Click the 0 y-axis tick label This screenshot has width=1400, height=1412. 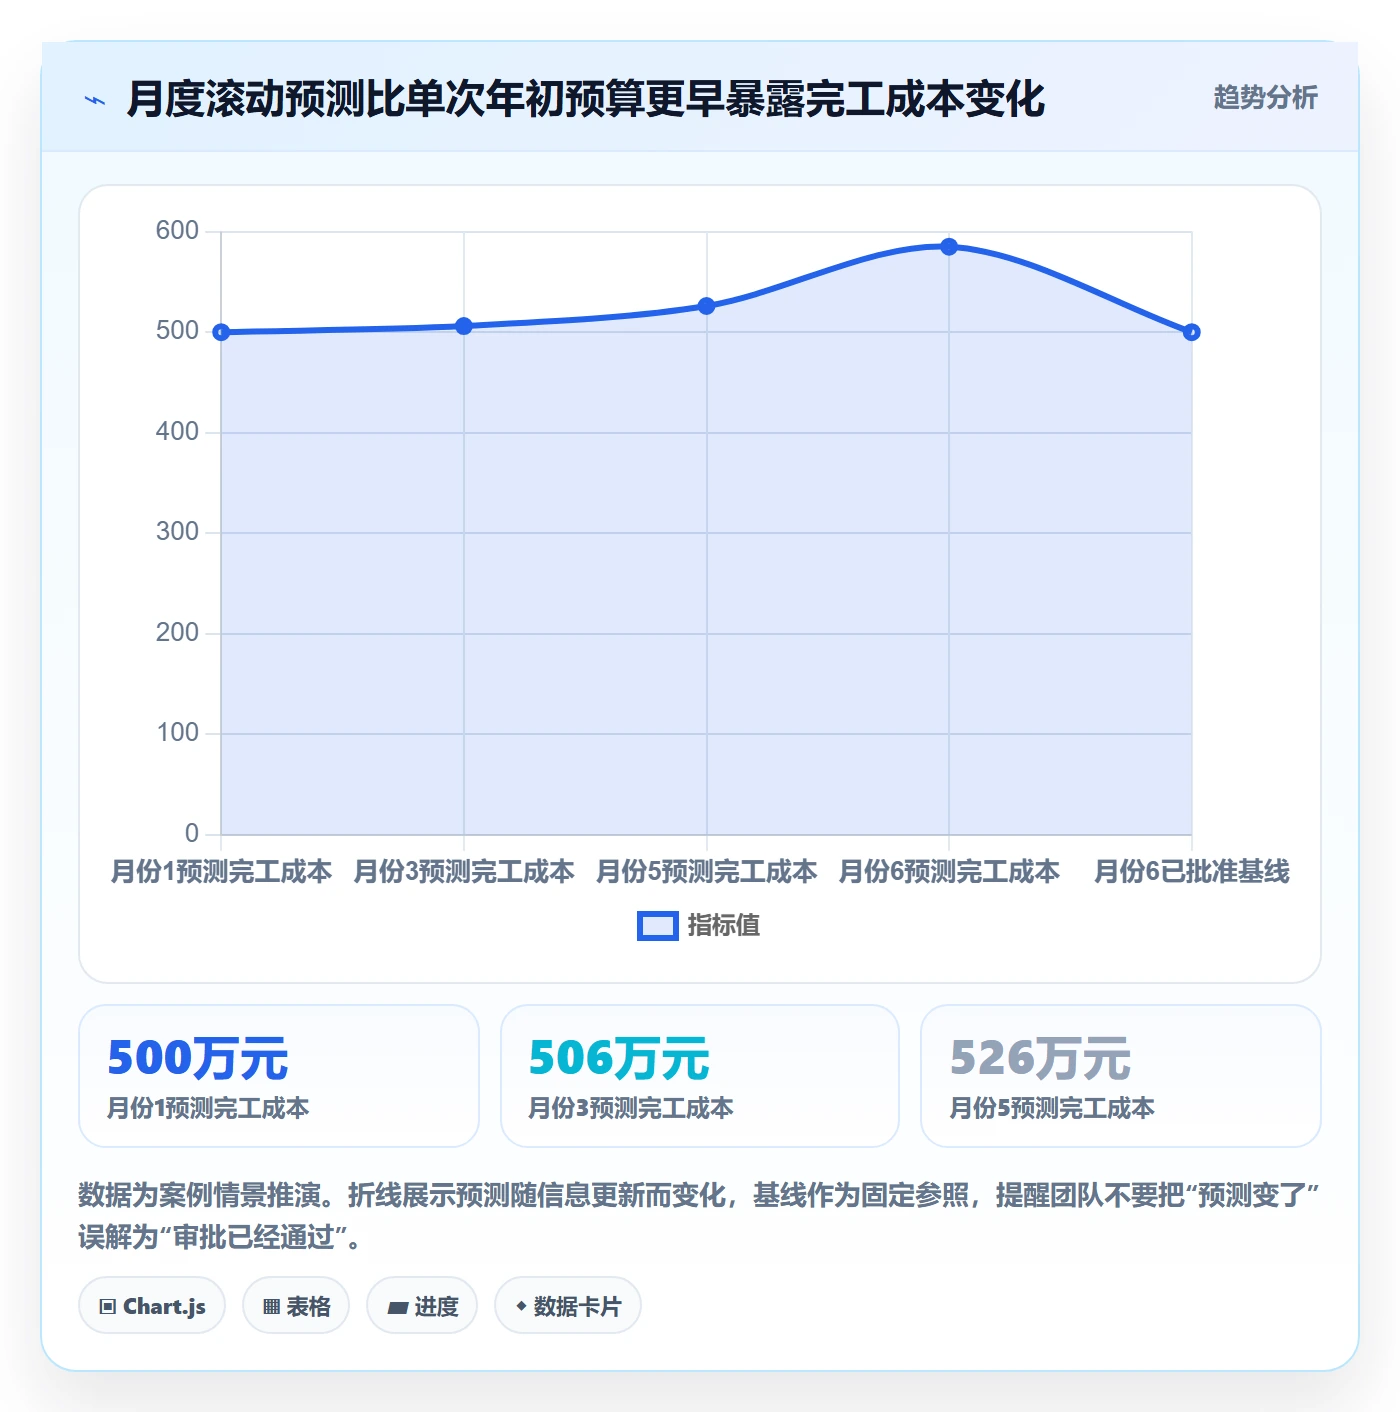(x=192, y=834)
